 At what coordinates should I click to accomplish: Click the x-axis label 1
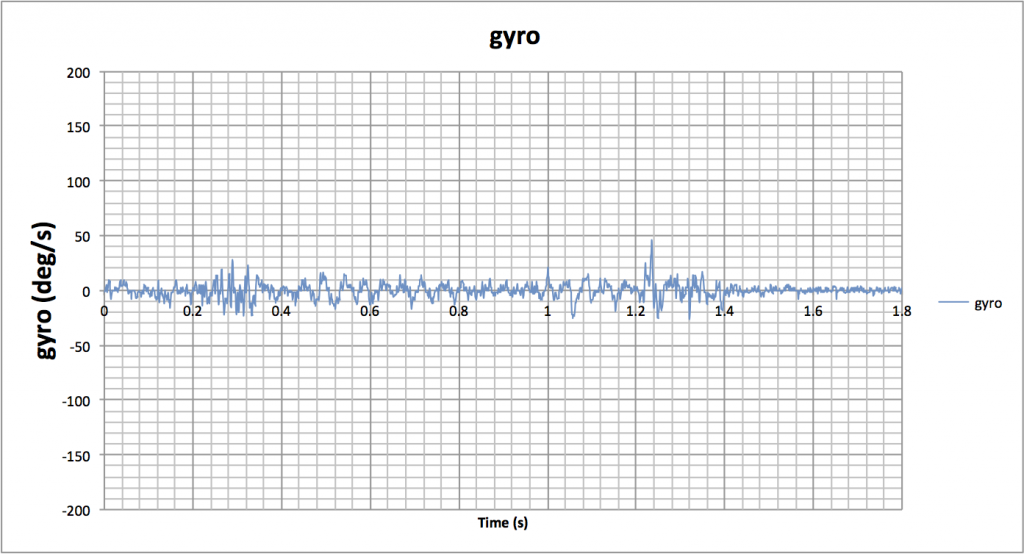point(547,312)
